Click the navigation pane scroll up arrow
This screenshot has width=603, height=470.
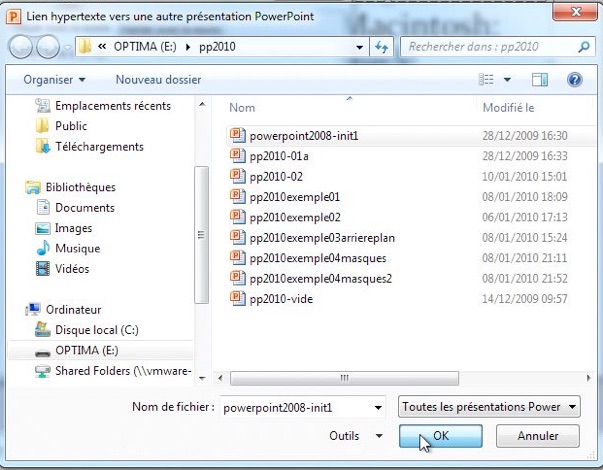[202, 105]
